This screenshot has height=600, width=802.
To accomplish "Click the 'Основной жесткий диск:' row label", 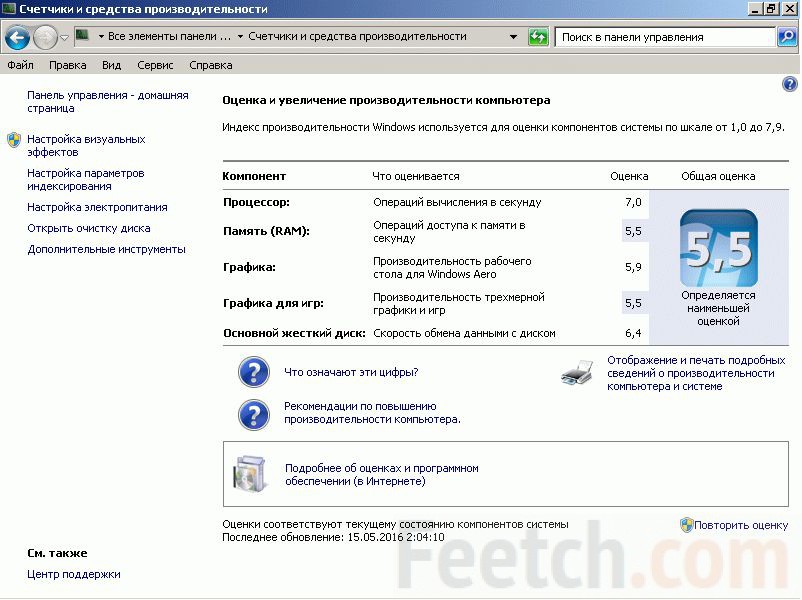I will click(294, 333).
